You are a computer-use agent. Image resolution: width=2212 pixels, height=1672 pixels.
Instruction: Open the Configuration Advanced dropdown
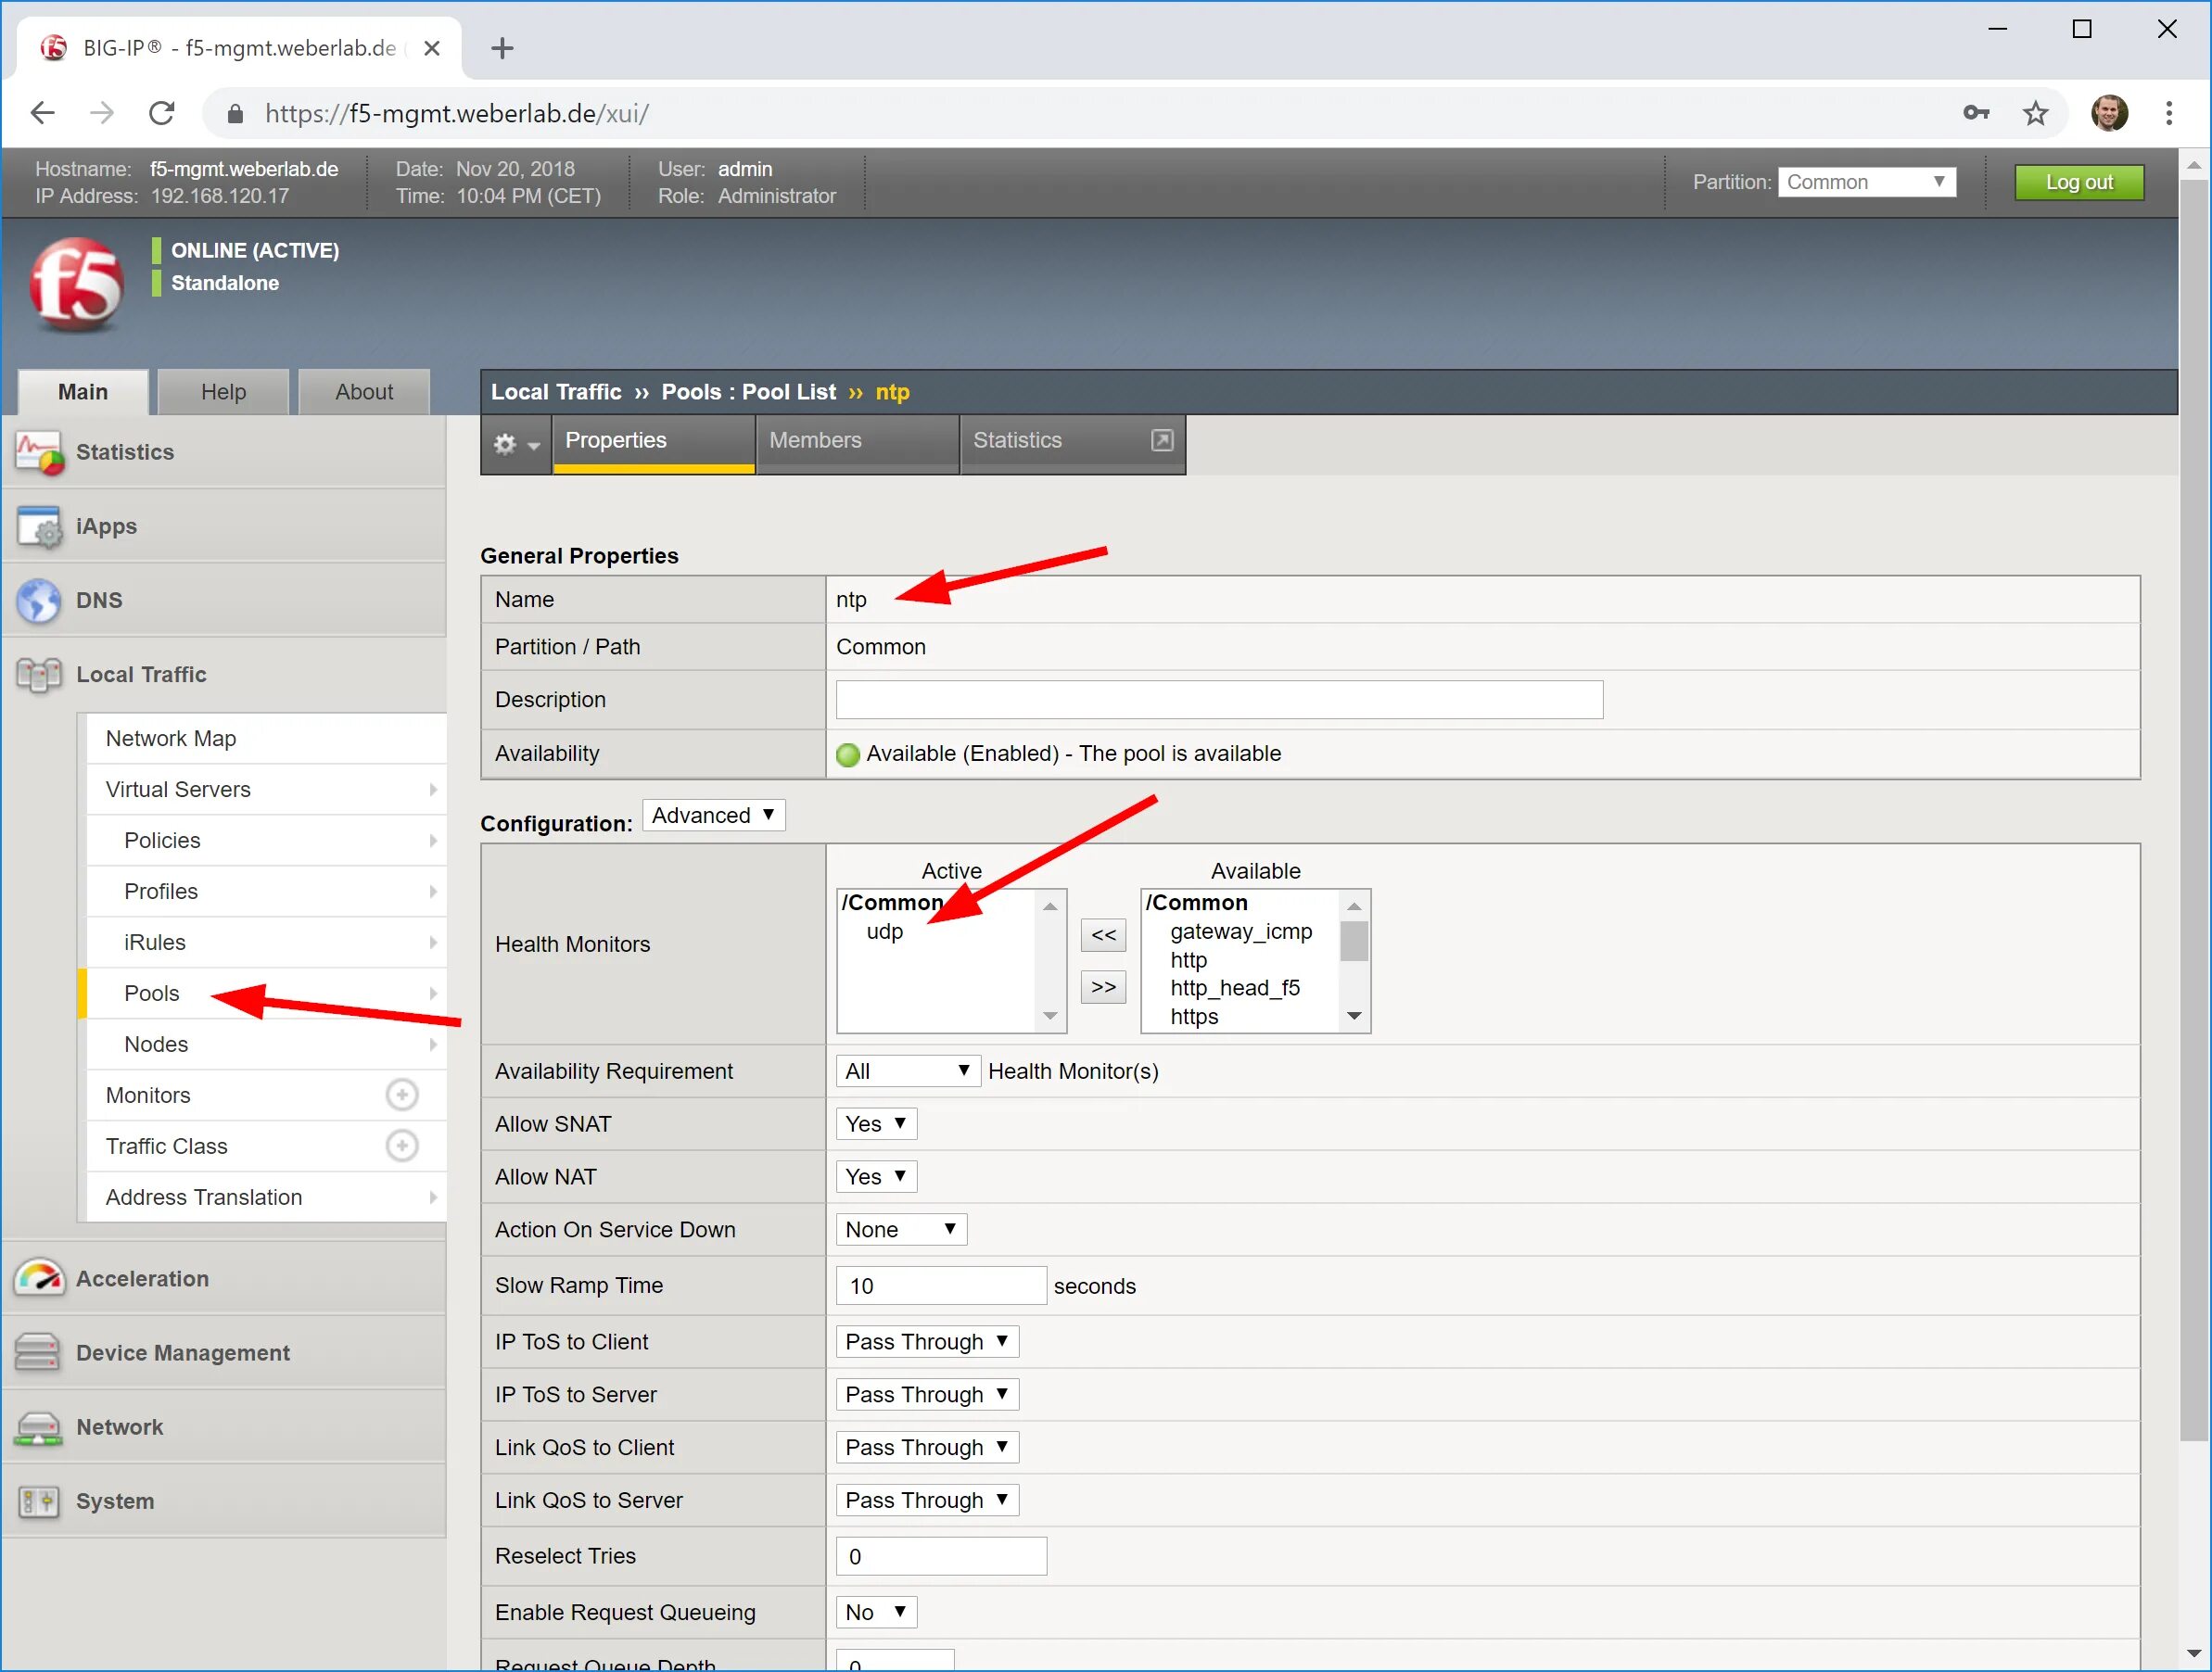713,815
